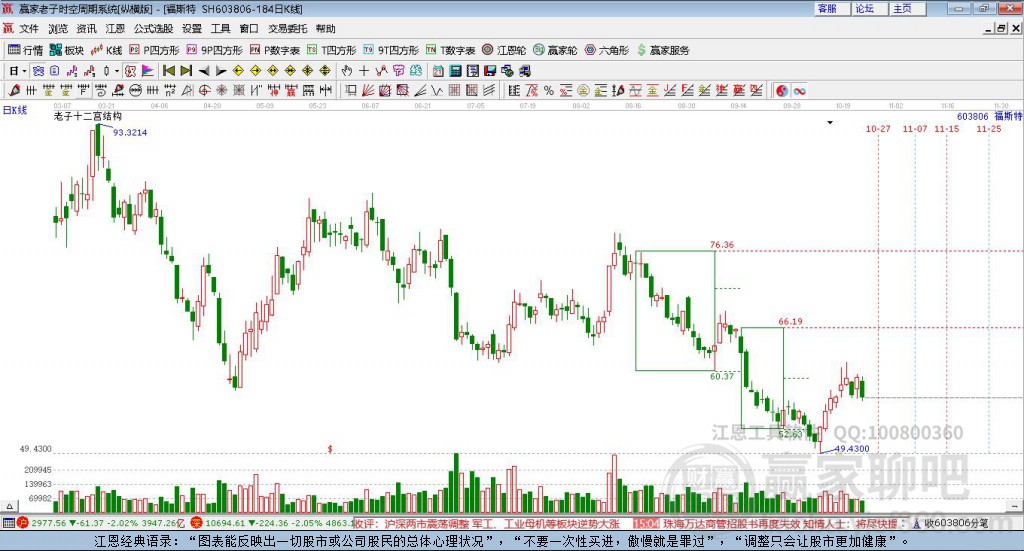Select the hand pan tool
The height and width of the screenshot is (551, 1024).
pyautogui.click(x=347, y=71)
